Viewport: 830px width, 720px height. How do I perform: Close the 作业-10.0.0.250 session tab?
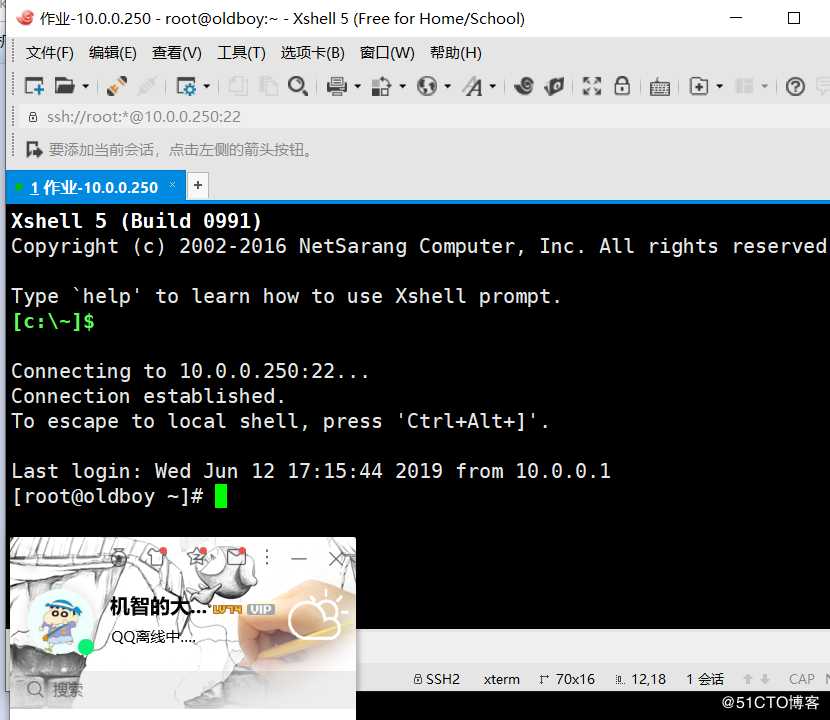173,185
